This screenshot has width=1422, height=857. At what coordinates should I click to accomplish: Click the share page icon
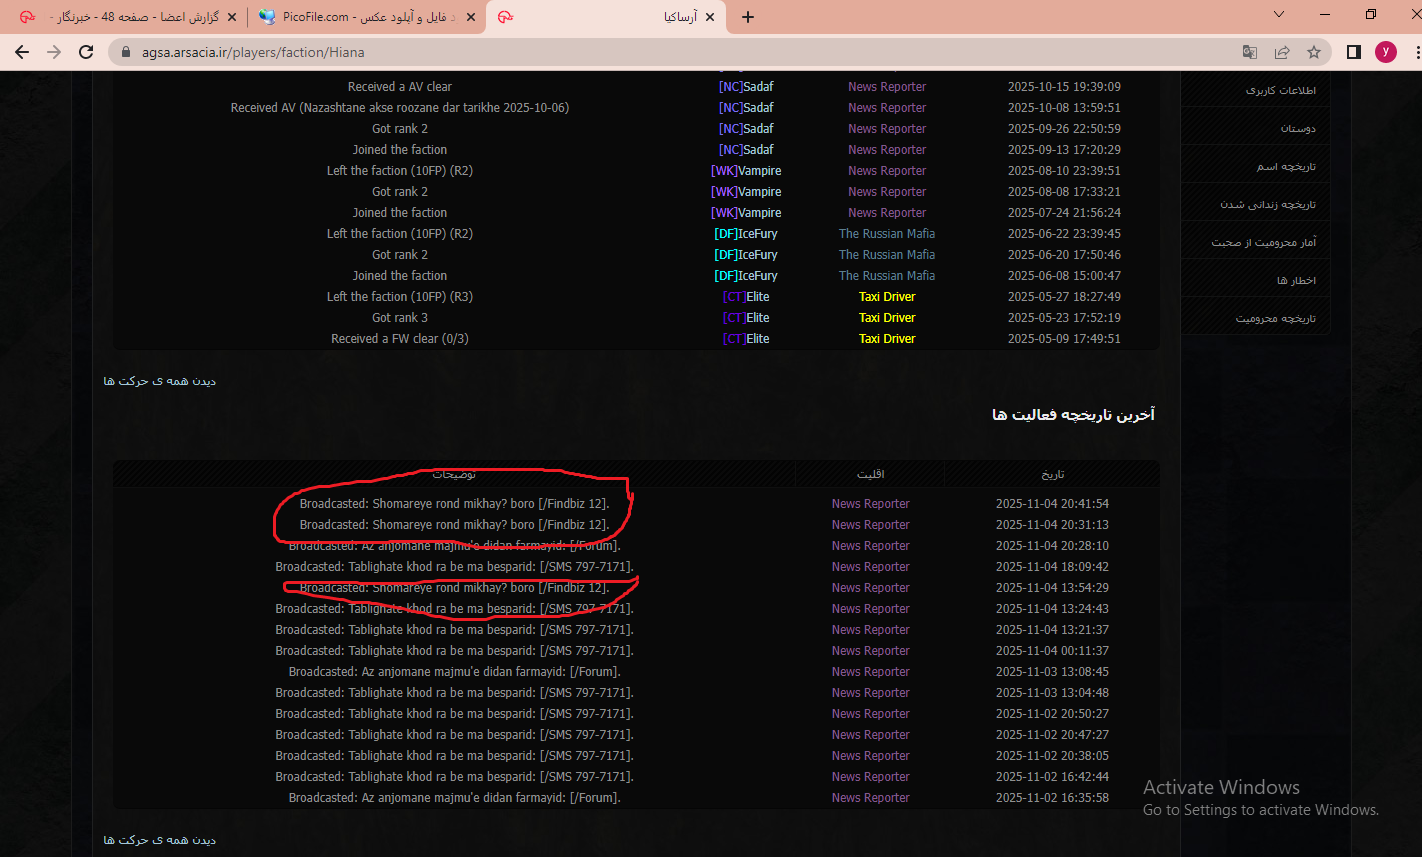click(1281, 52)
